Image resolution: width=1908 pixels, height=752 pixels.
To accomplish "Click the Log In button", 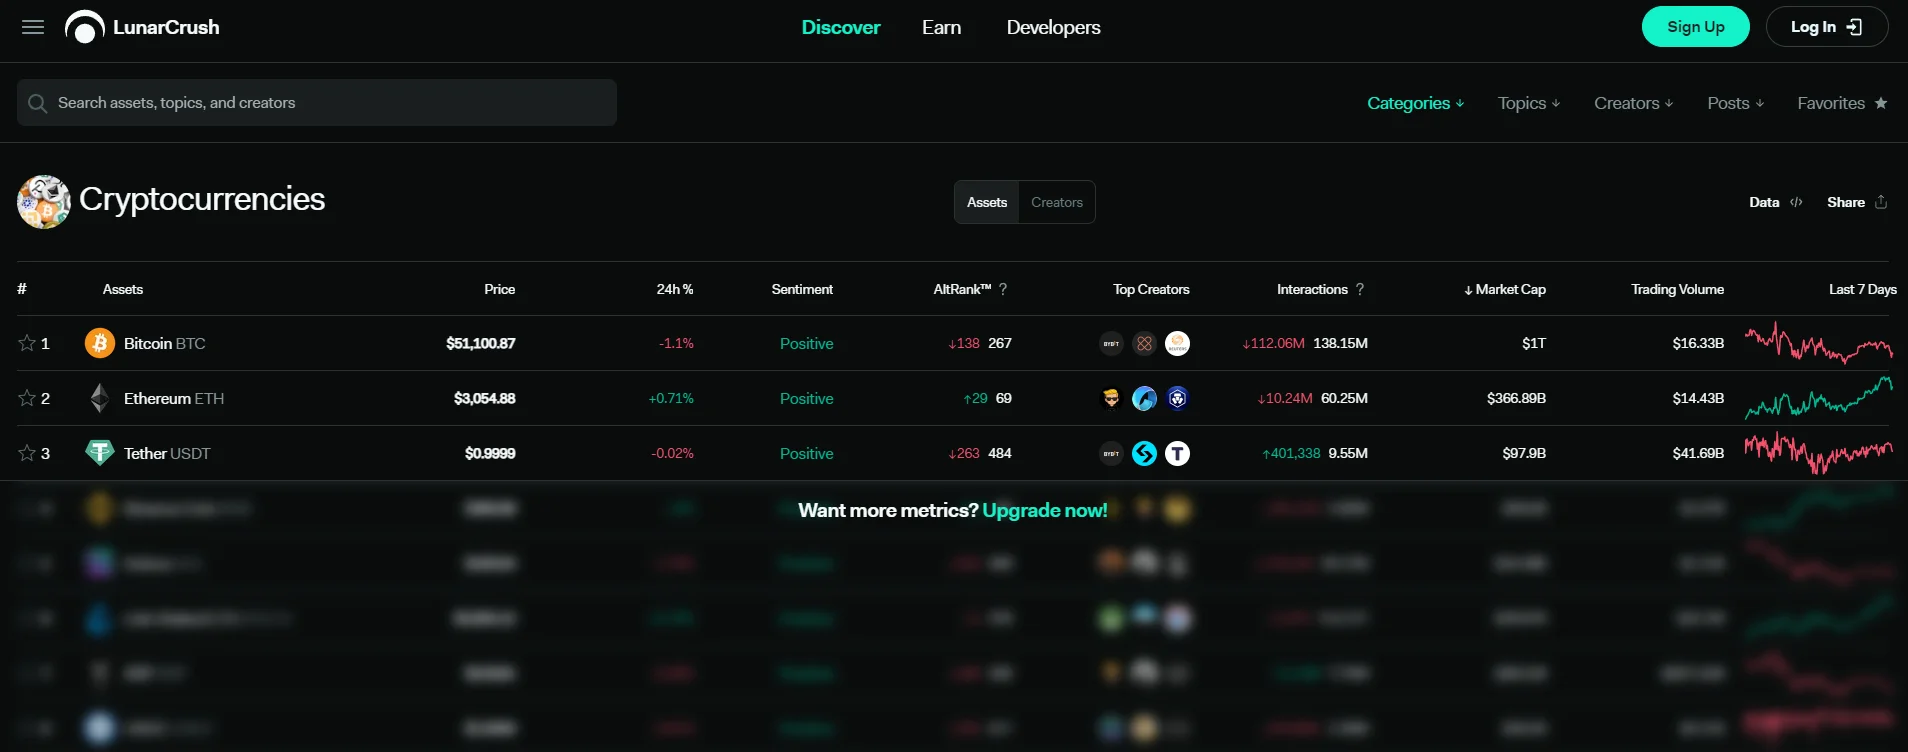I will click(1827, 27).
